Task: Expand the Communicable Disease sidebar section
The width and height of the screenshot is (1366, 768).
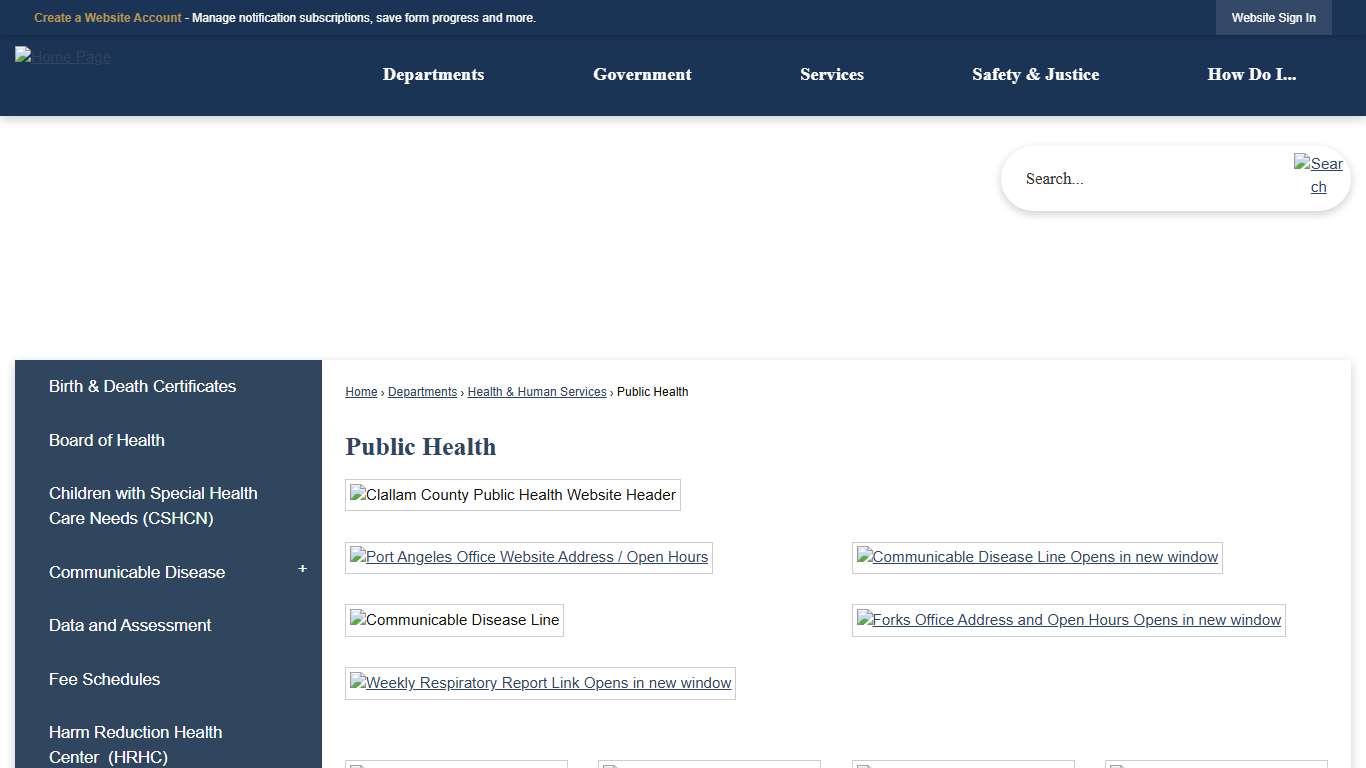Action: (302, 568)
